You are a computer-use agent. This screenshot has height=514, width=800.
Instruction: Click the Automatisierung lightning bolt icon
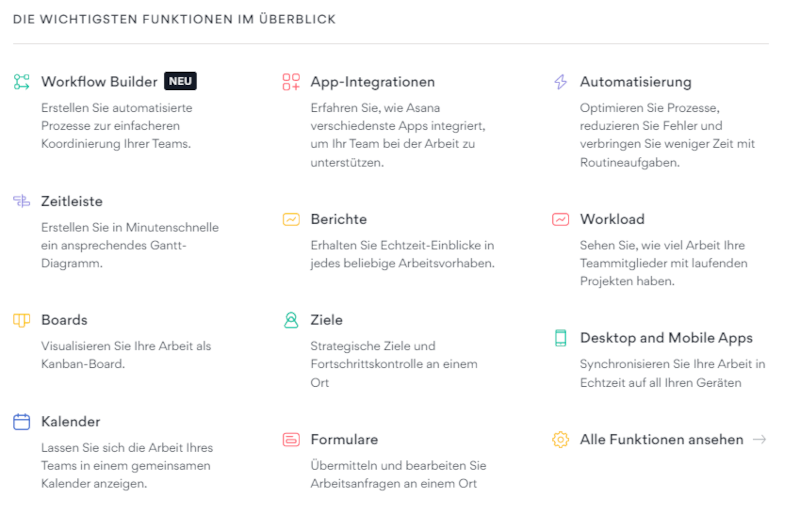[x=560, y=82]
